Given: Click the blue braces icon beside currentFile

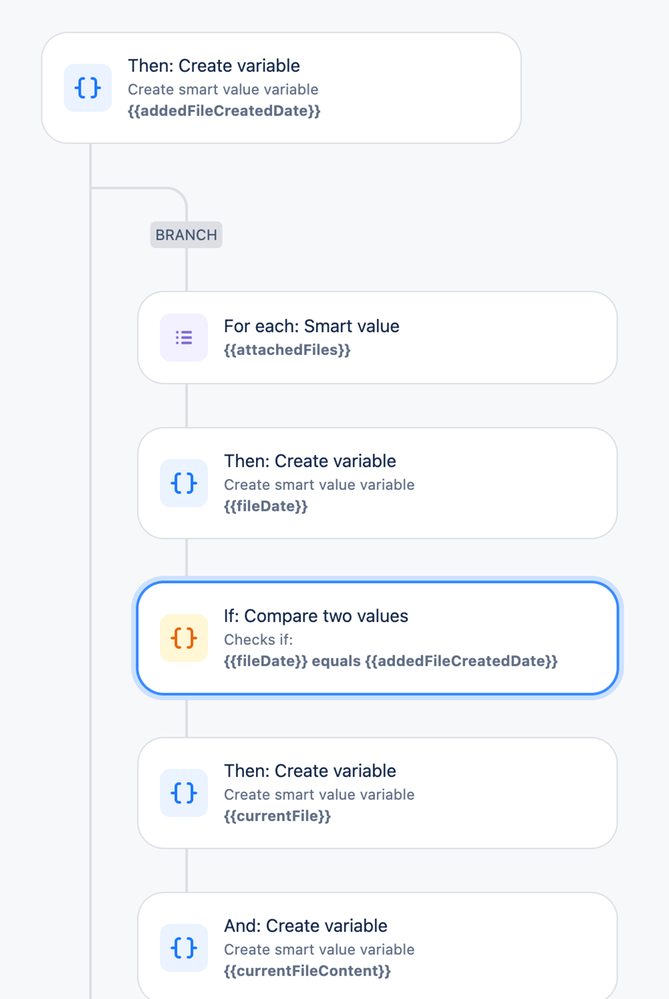Looking at the screenshot, I should tap(184, 793).
